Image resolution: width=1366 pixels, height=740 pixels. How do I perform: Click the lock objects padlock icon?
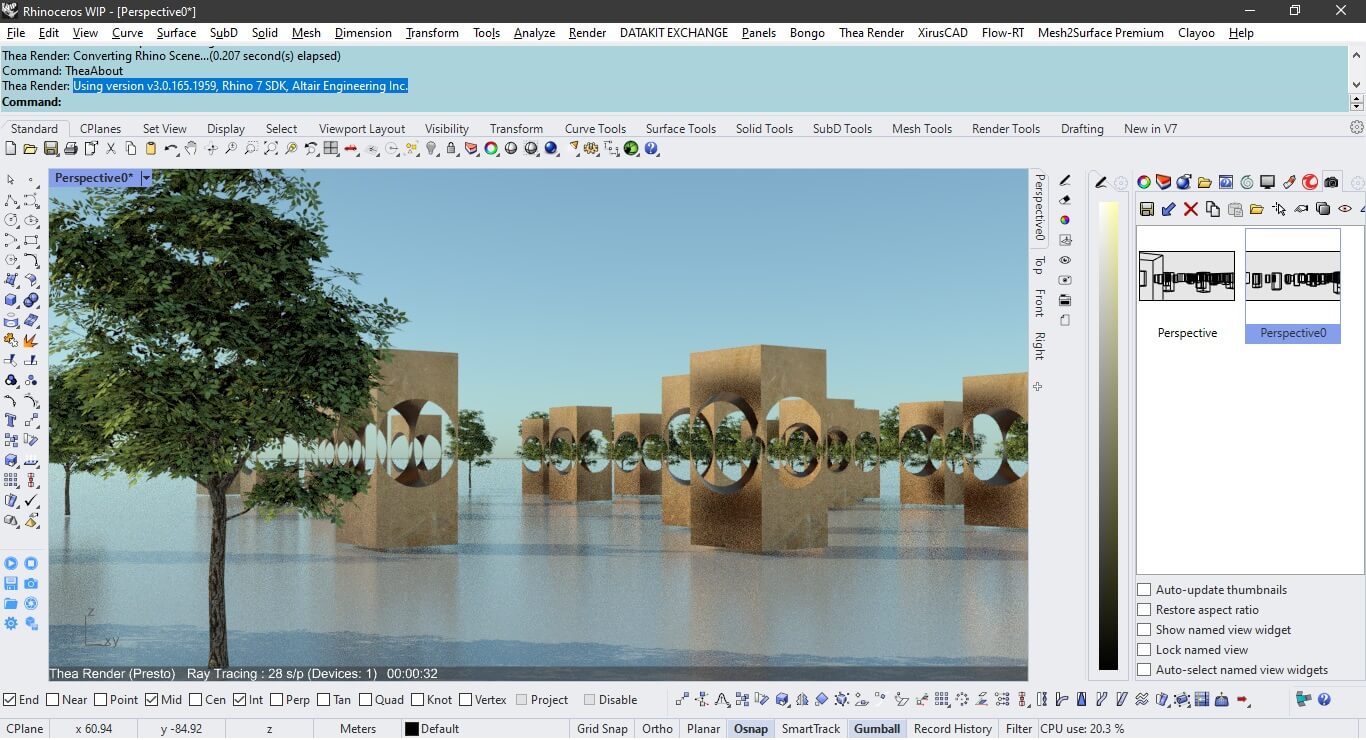click(x=451, y=149)
